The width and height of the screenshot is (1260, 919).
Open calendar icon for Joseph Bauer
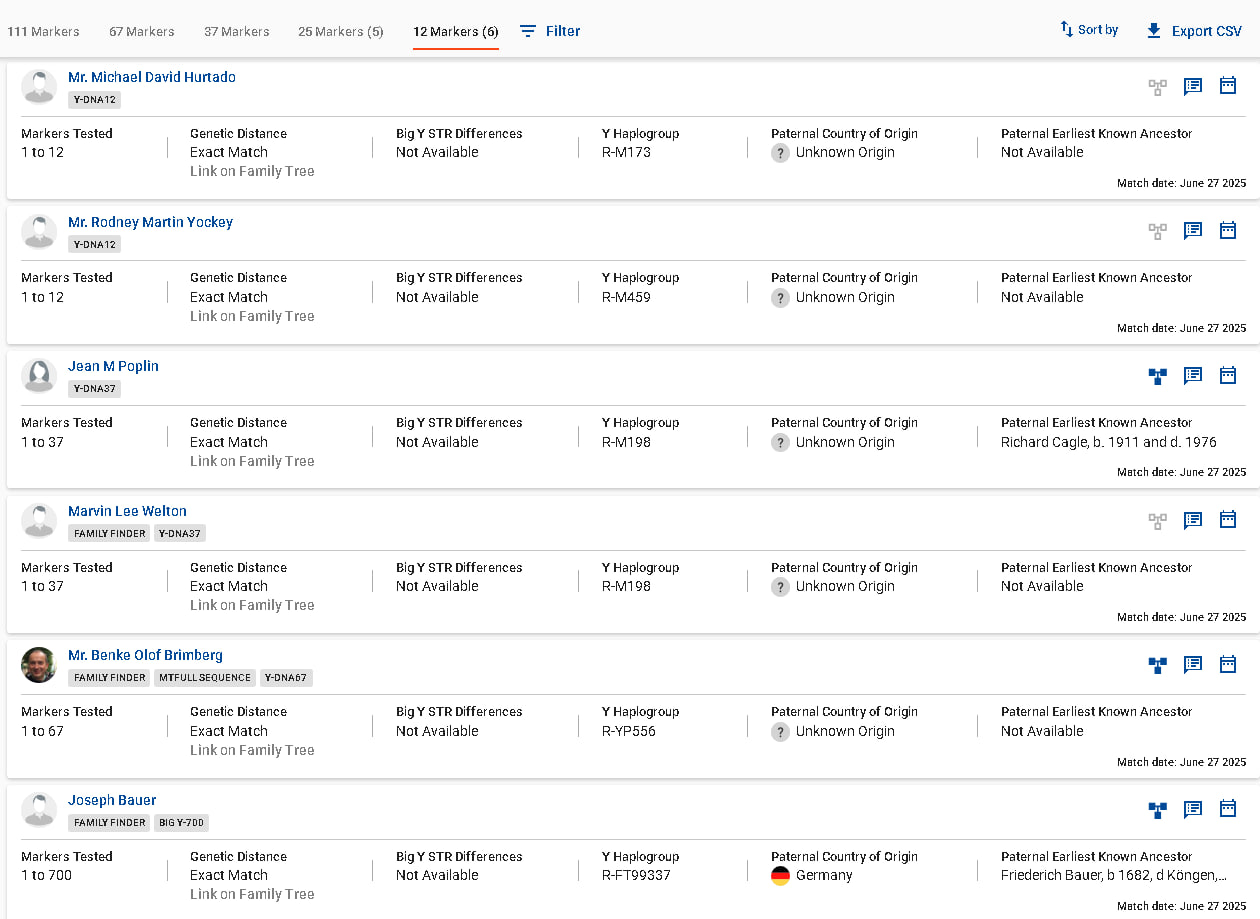1228,809
